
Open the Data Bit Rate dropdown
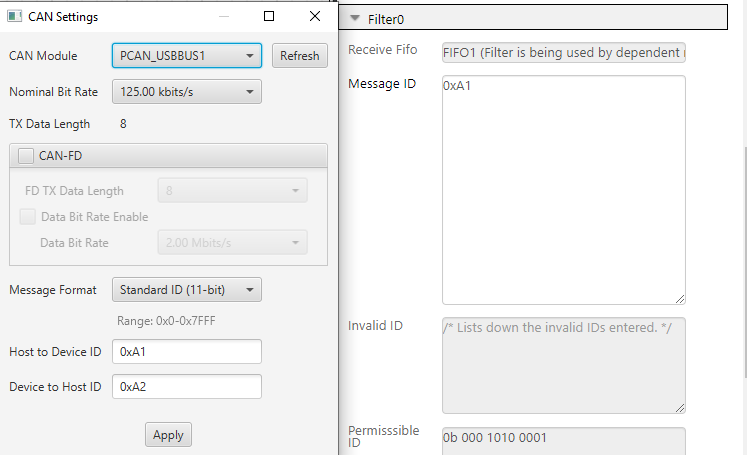[x=232, y=242]
